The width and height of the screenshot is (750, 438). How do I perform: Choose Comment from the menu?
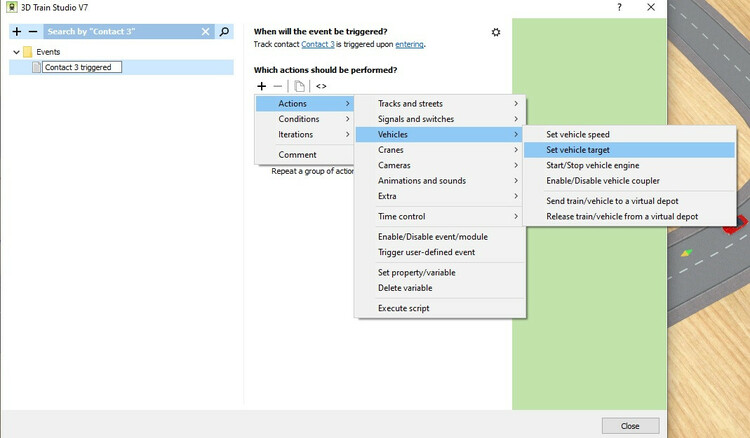(x=304, y=154)
